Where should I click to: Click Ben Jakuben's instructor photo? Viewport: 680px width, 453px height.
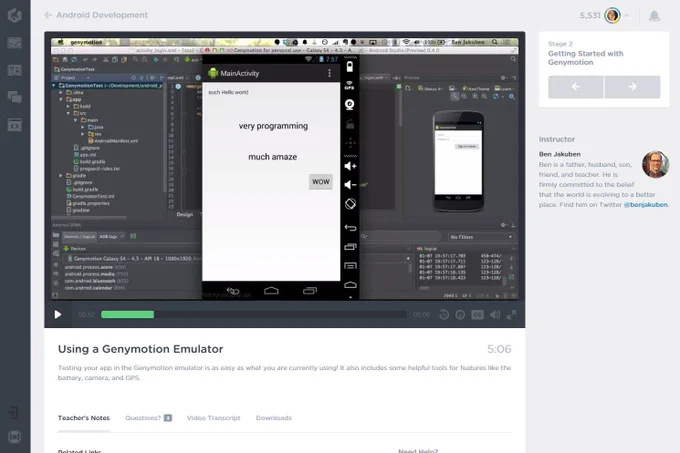coord(655,165)
